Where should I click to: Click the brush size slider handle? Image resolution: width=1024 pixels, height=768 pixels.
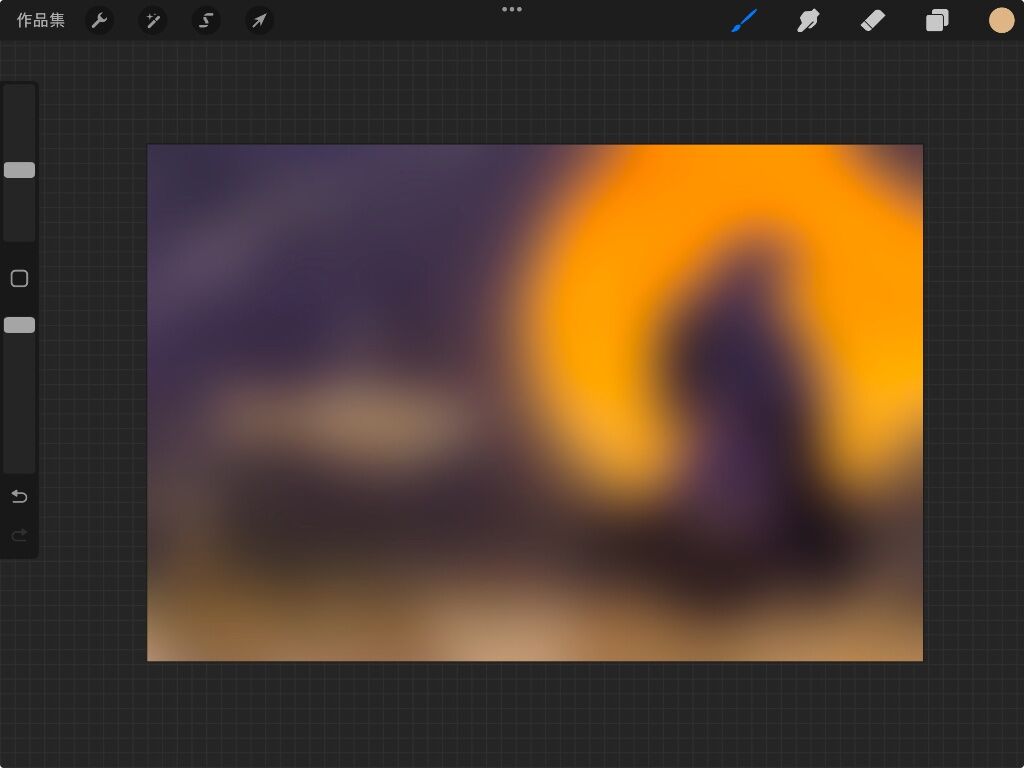point(19,170)
